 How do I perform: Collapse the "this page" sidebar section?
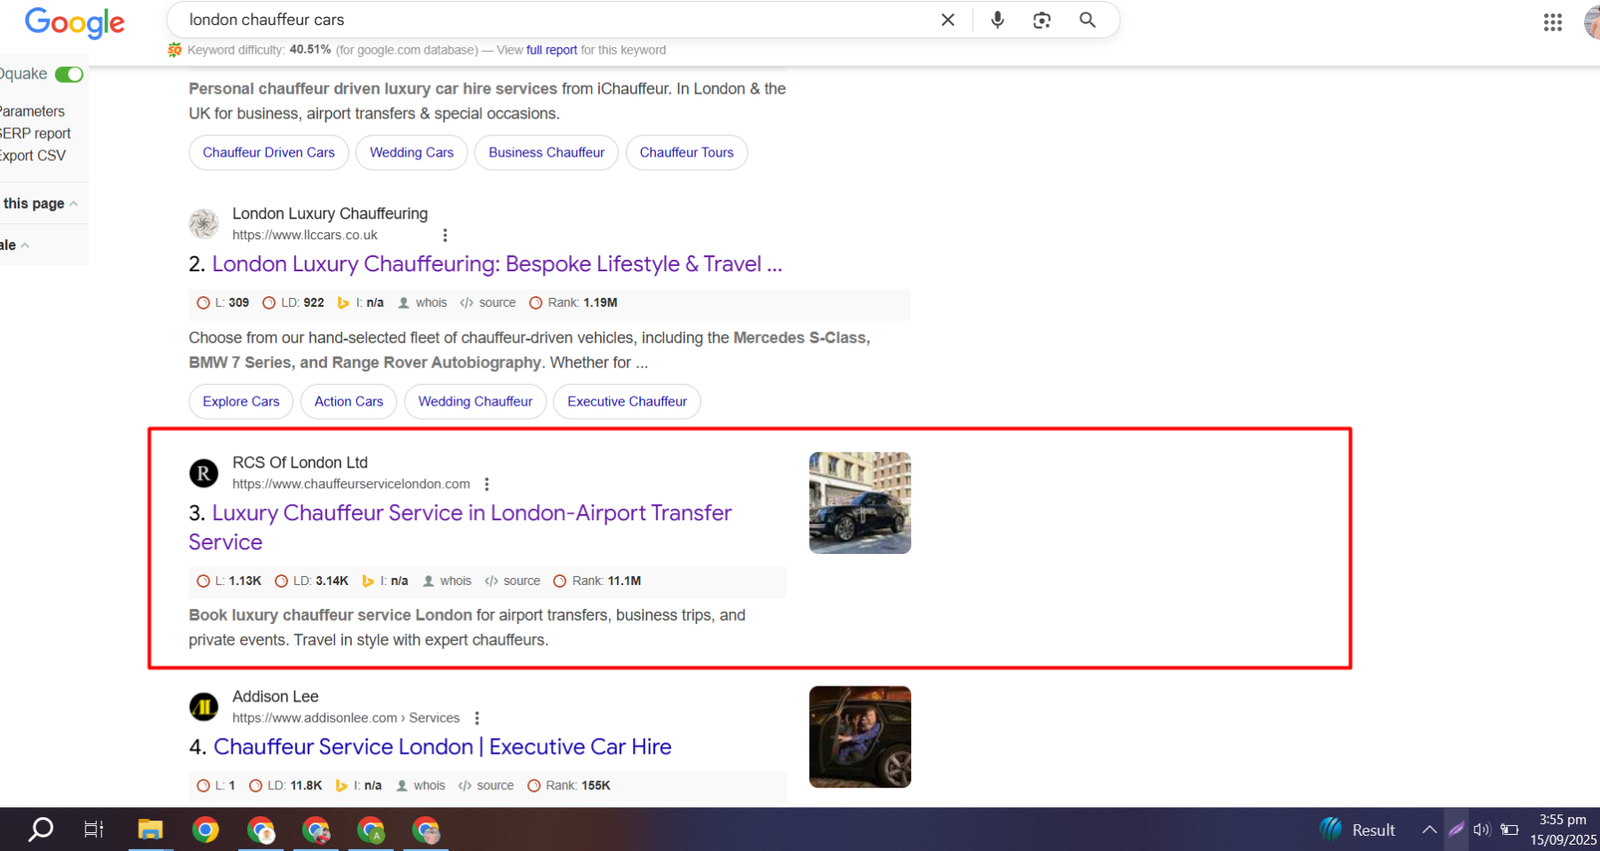pos(73,204)
